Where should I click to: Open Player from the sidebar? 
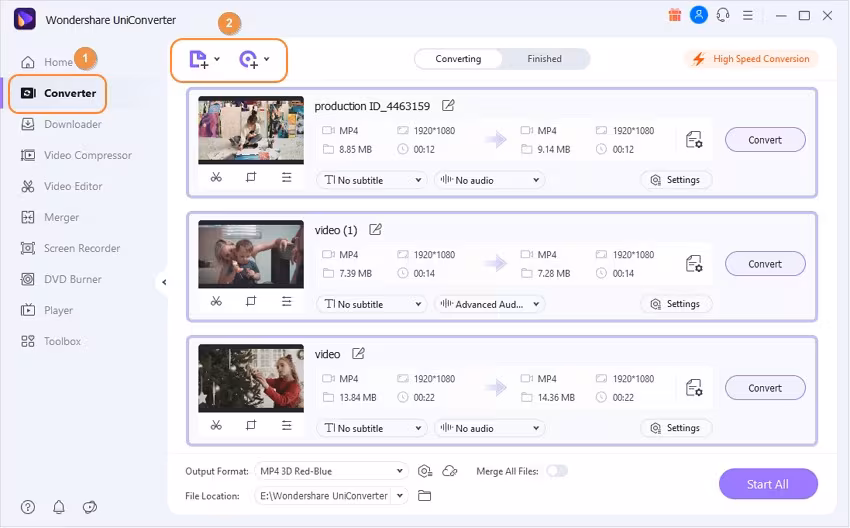(46, 310)
